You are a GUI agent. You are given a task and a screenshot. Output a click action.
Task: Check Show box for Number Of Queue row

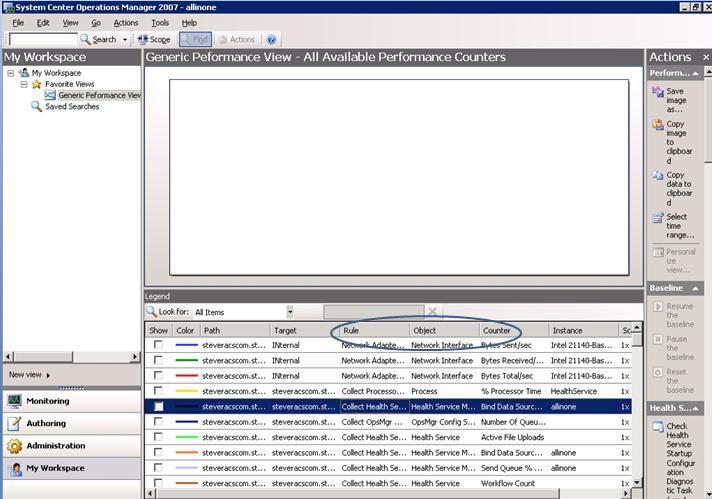click(x=158, y=422)
